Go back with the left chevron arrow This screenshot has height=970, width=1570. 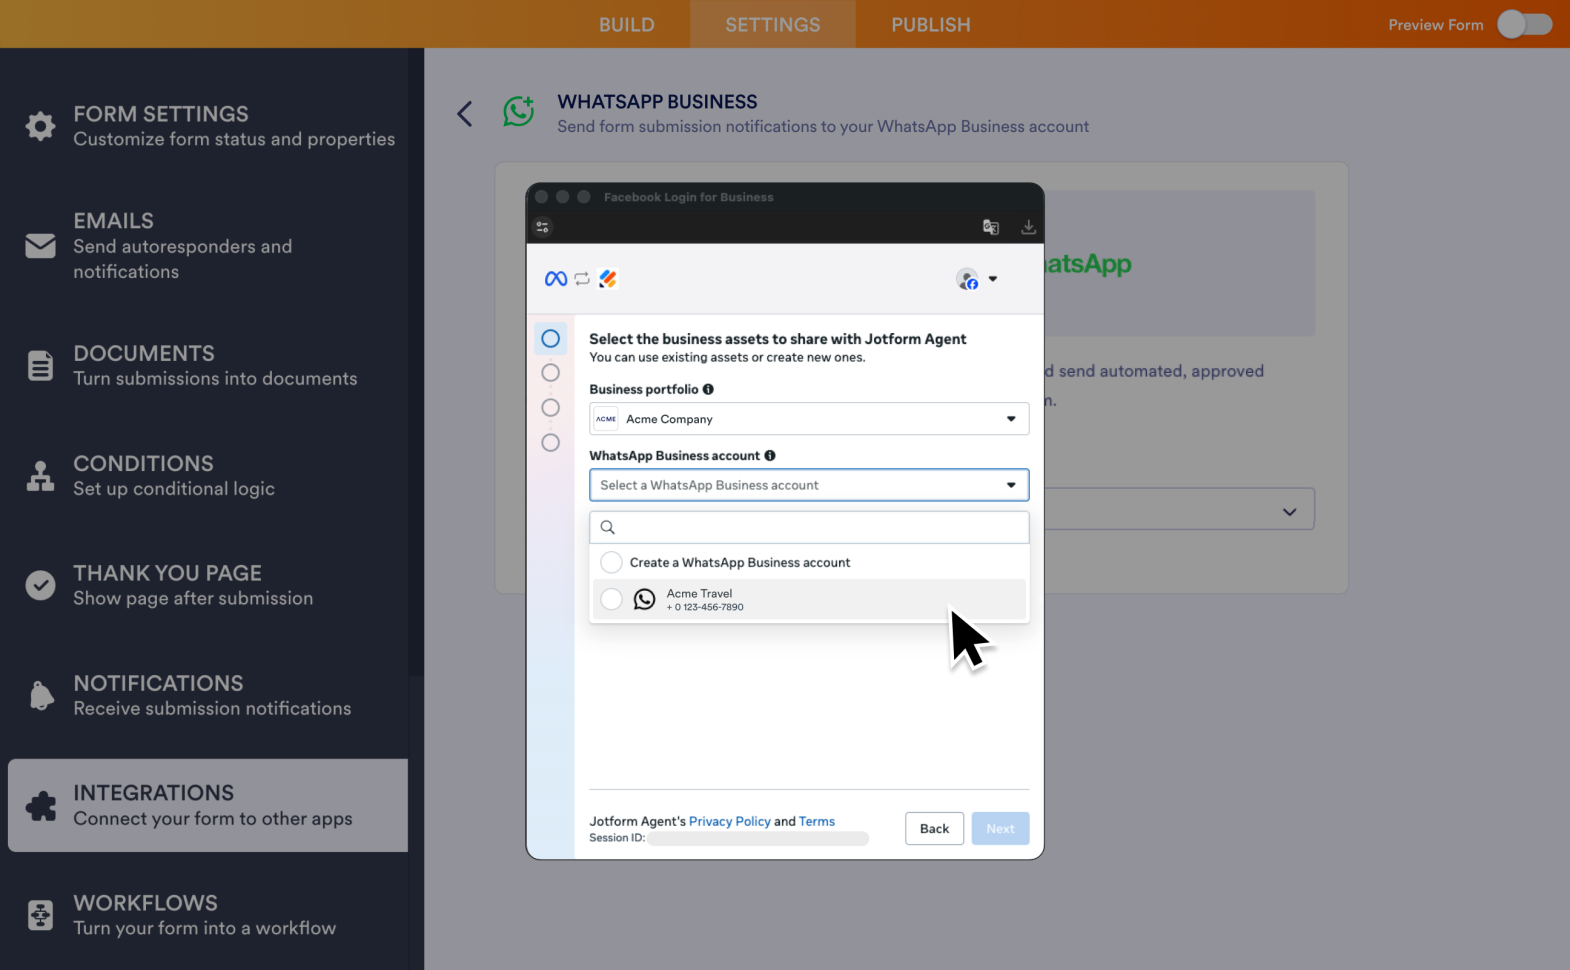(465, 114)
